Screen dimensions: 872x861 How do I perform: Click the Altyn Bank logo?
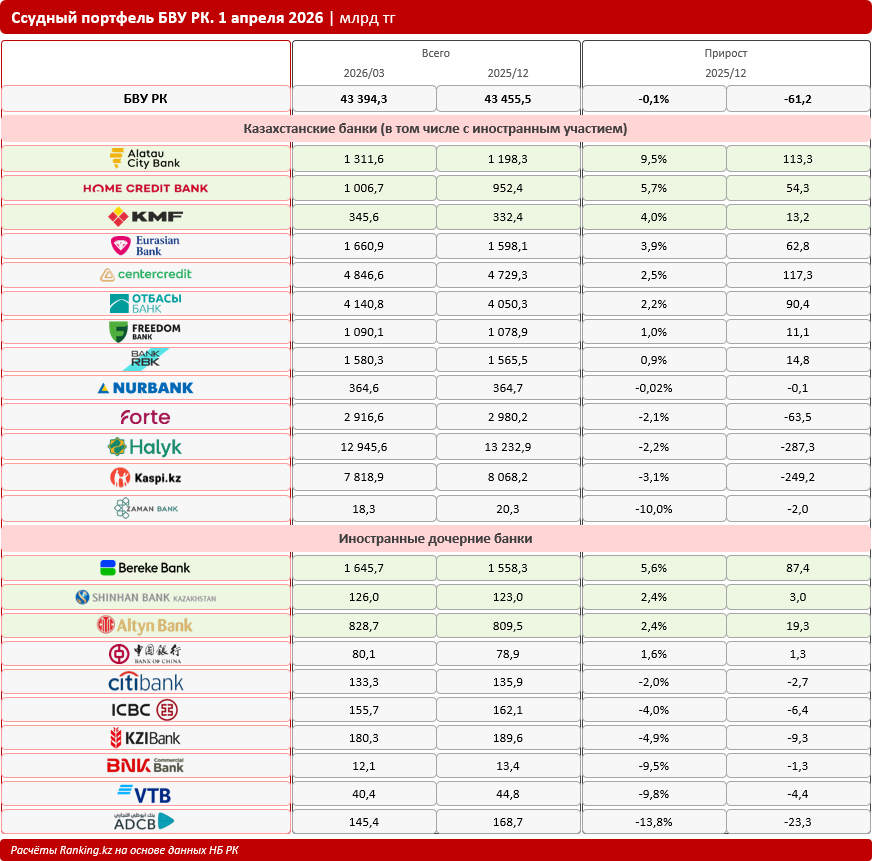(145, 625)
